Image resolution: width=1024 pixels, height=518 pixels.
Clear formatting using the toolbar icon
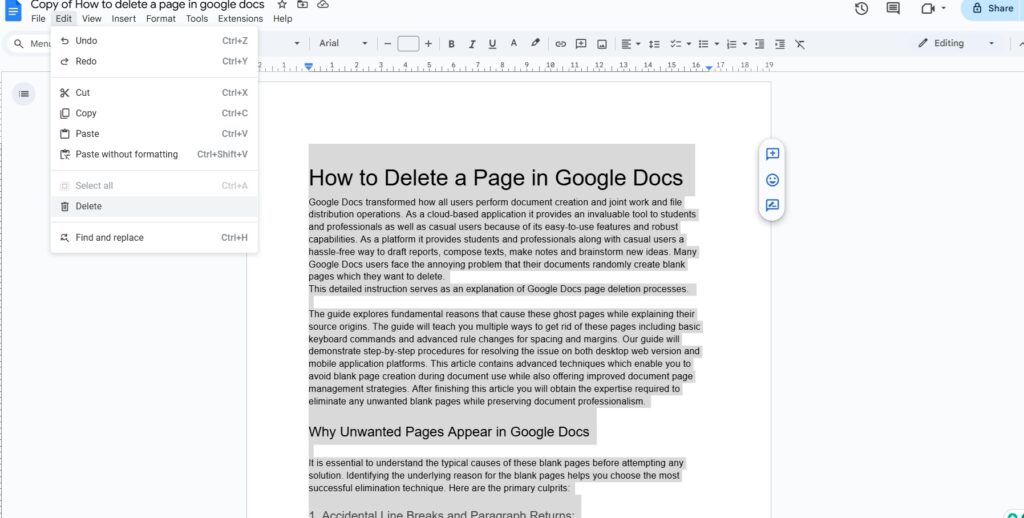(x=800, y=44)
